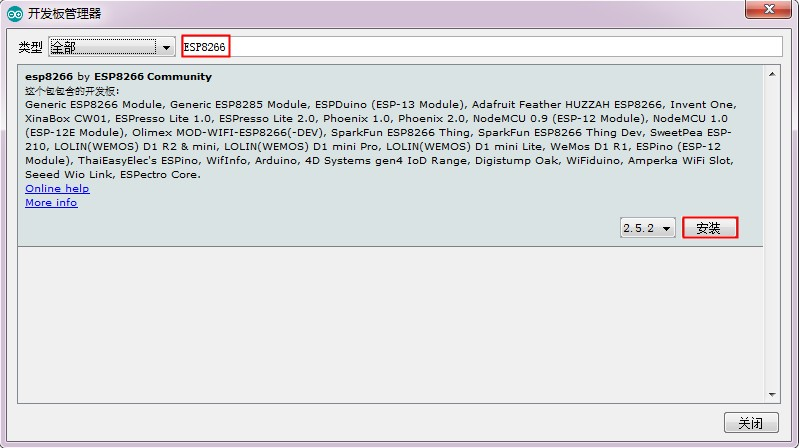Screen dimensions: 799x448
Task: Click the 安装 install button
Action: tap(710, 228)
